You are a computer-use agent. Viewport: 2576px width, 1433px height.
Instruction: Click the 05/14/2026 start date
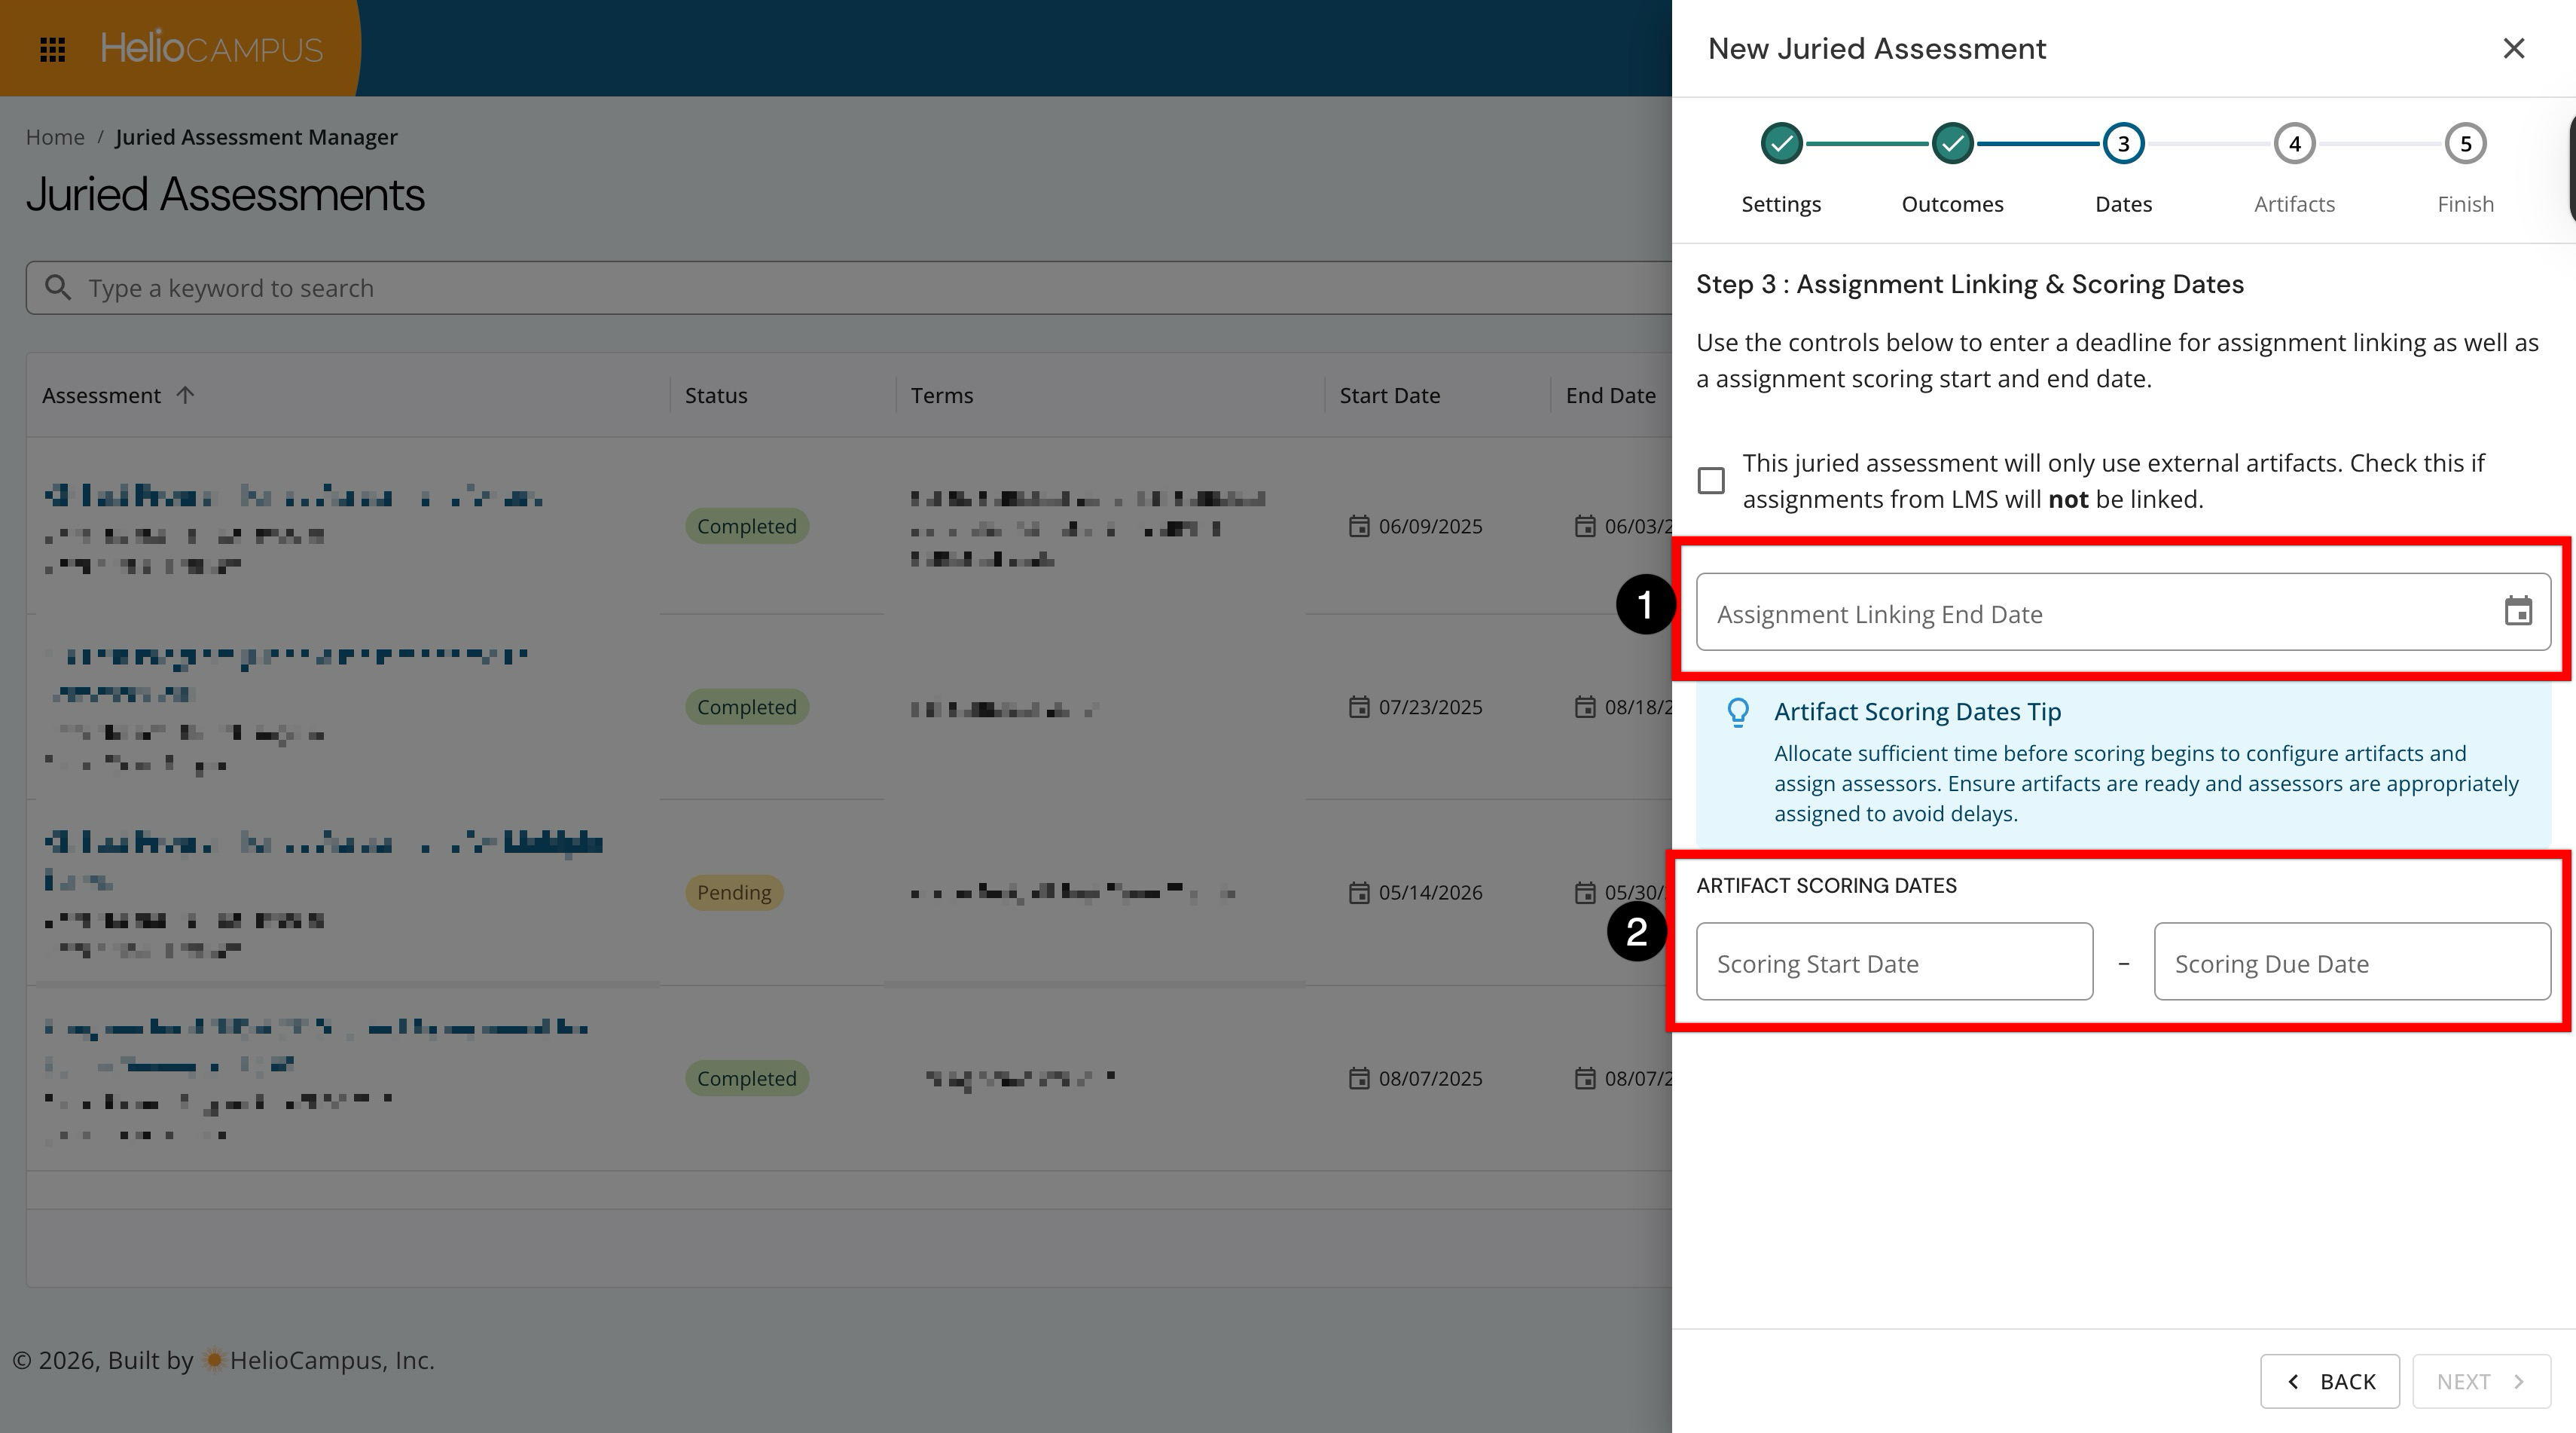pyautogui.click(x=1430, y=892)
